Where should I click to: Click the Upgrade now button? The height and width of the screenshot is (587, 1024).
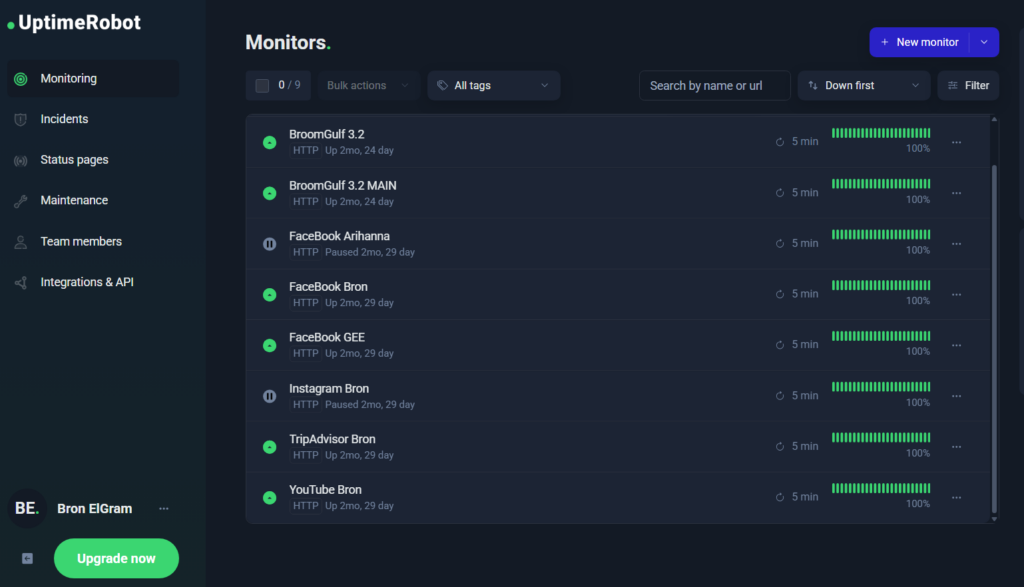pyautogui.click(x=116, y=558)
